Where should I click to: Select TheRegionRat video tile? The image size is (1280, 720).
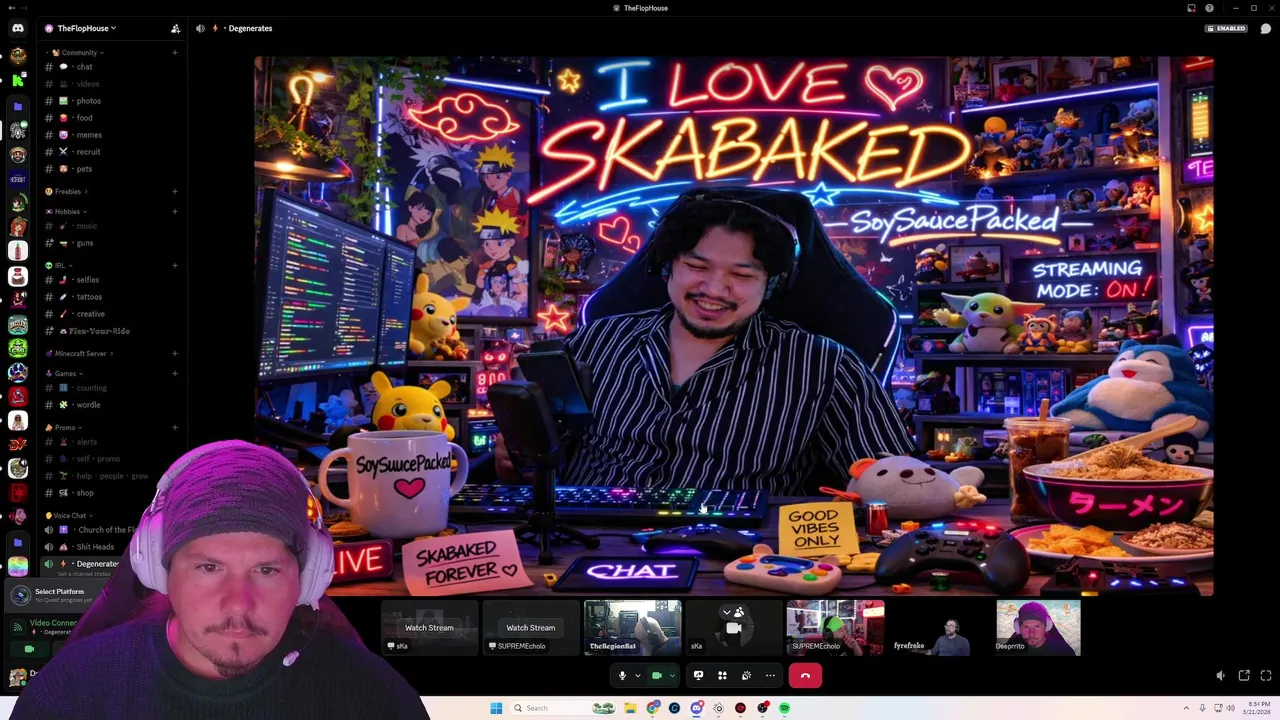coord(632,628)
